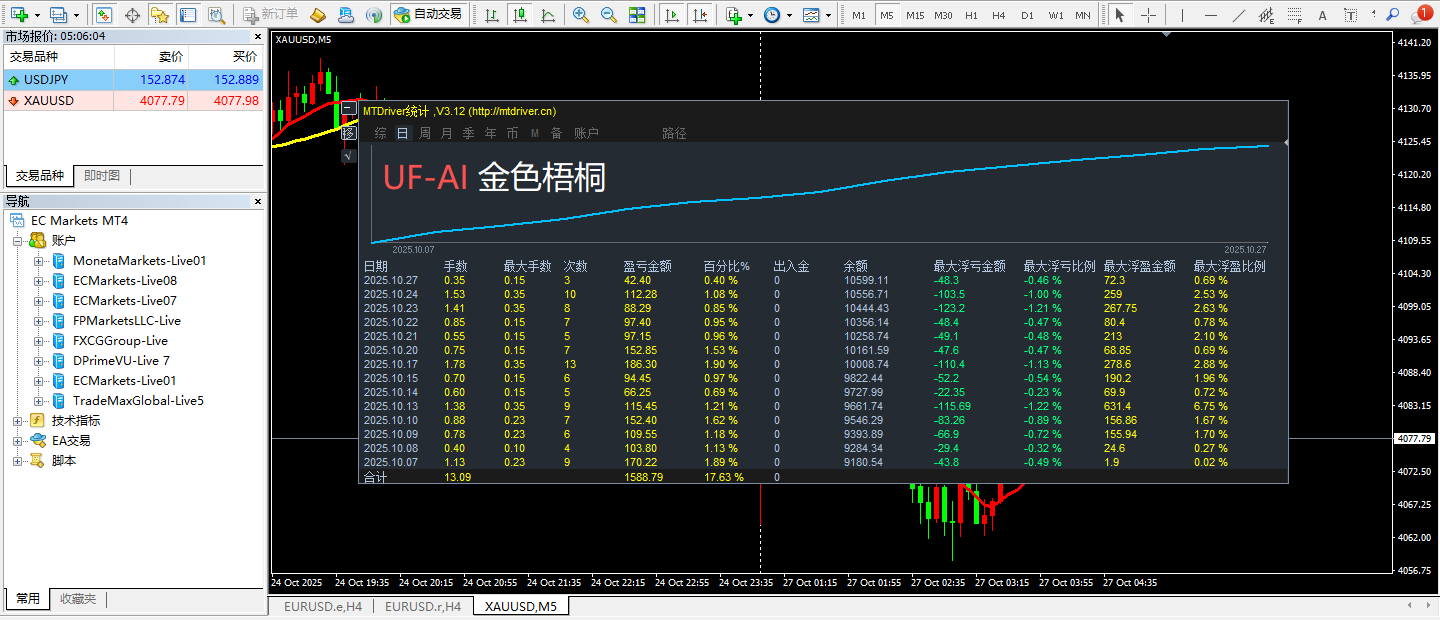The width and height of the screenshot is (1440, 620).
Task: Open the periodicity clock dropdown arrow
Action: pos(790,15)
